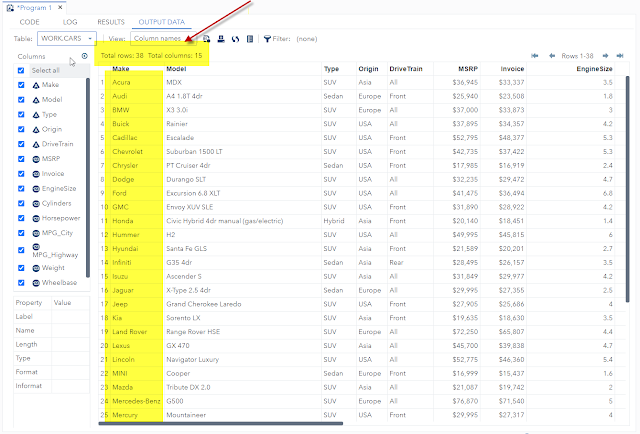Sort by the Make column header

(121, 69)
